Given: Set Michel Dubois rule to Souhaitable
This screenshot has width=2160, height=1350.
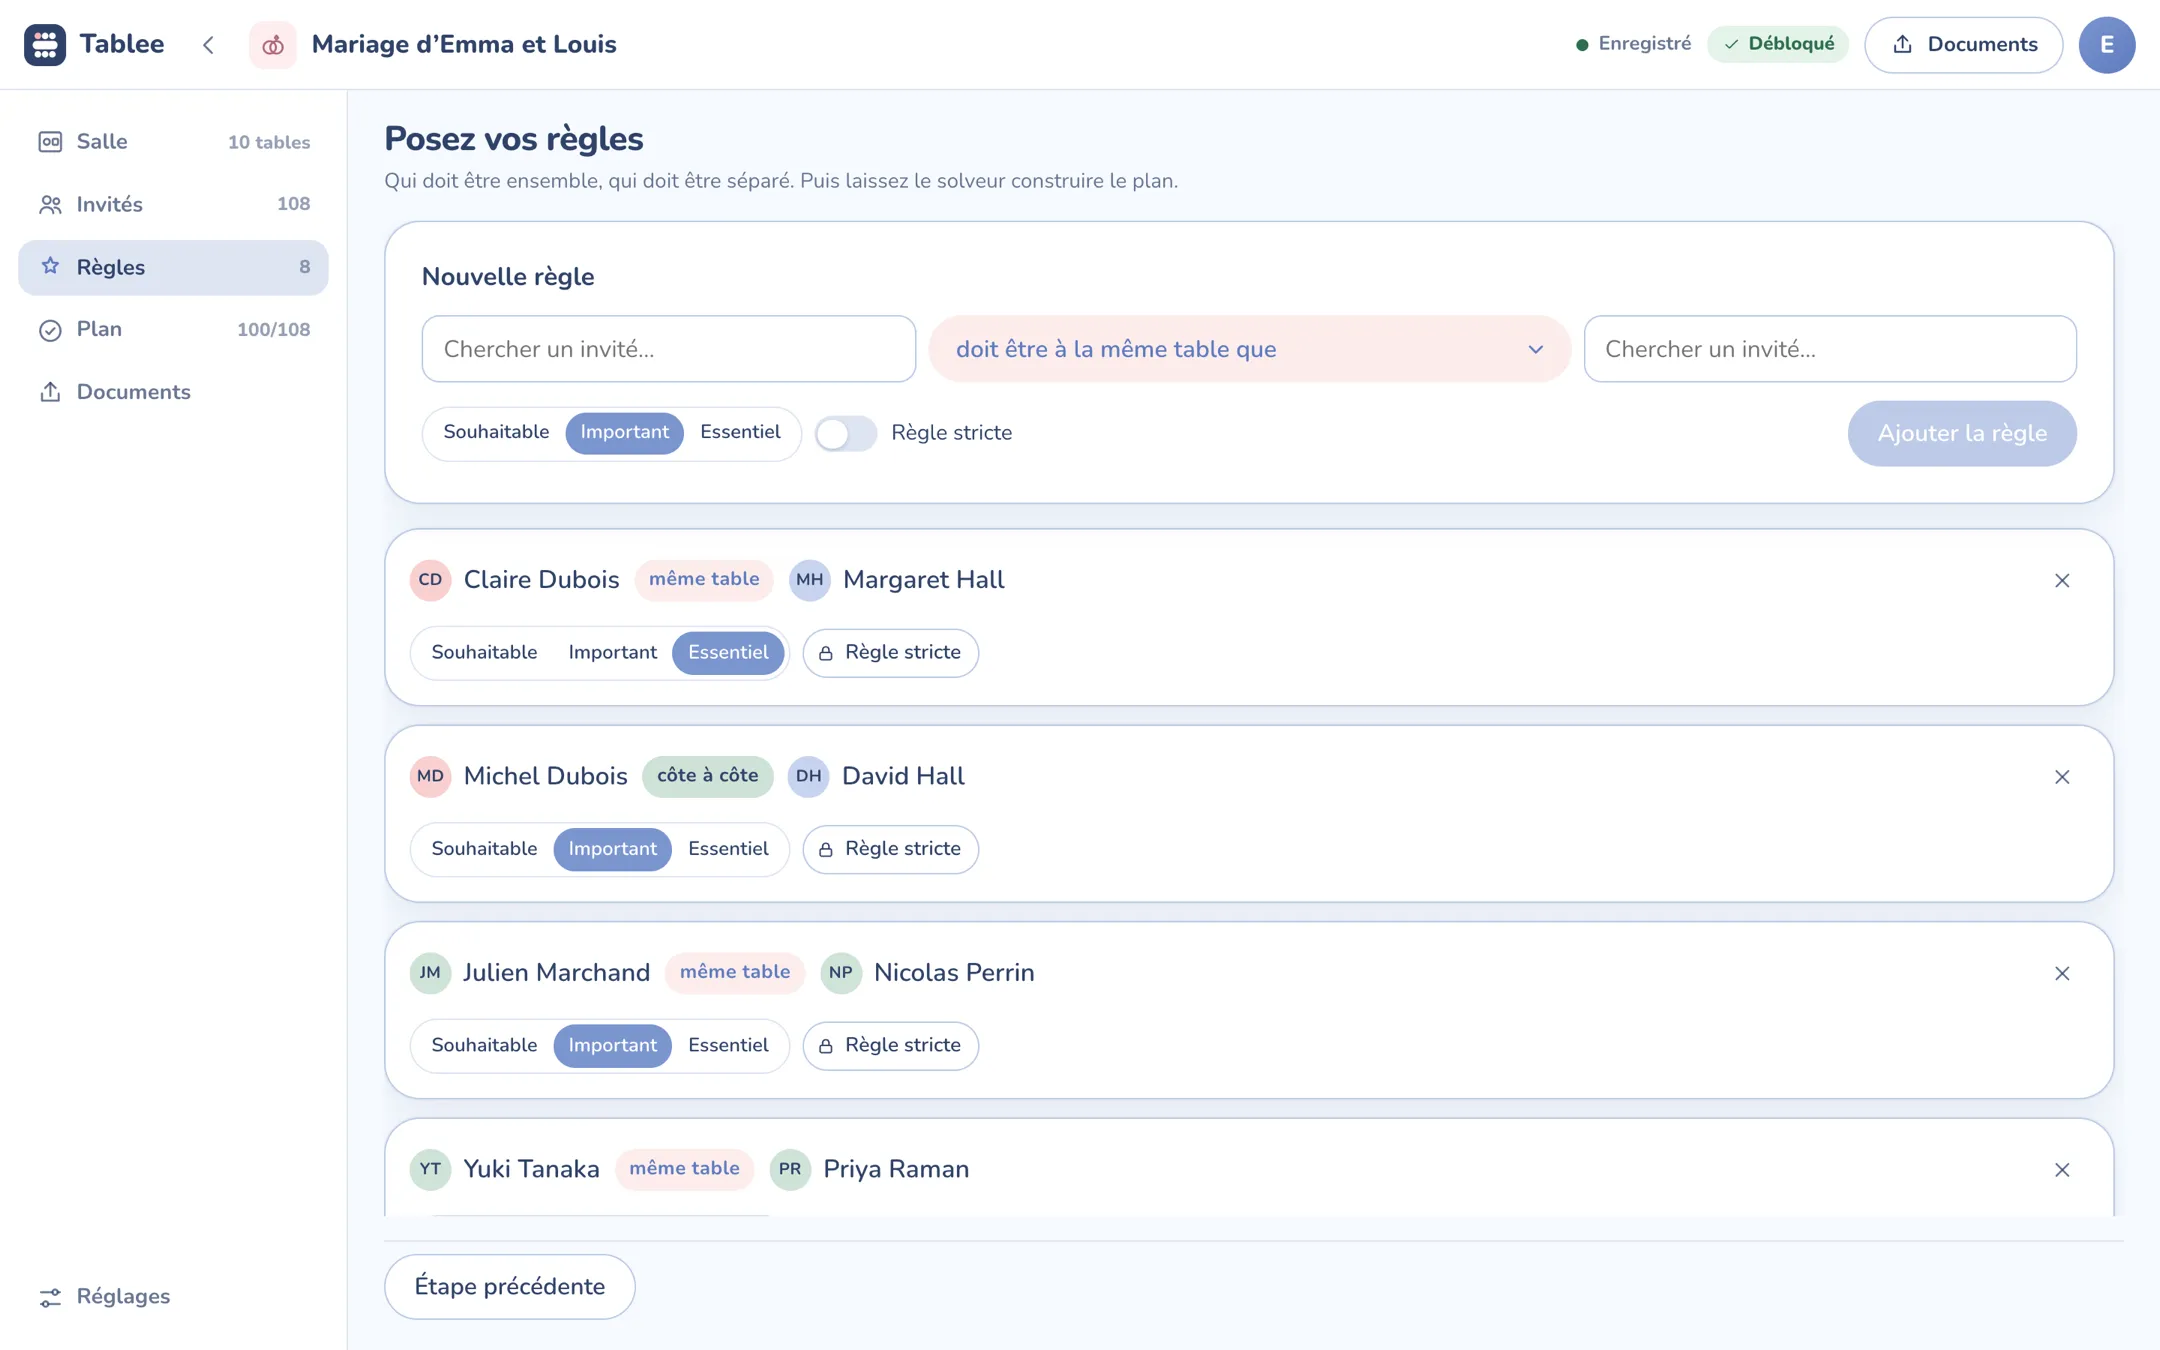Looking at the screenshot, I should coord(484,849).
